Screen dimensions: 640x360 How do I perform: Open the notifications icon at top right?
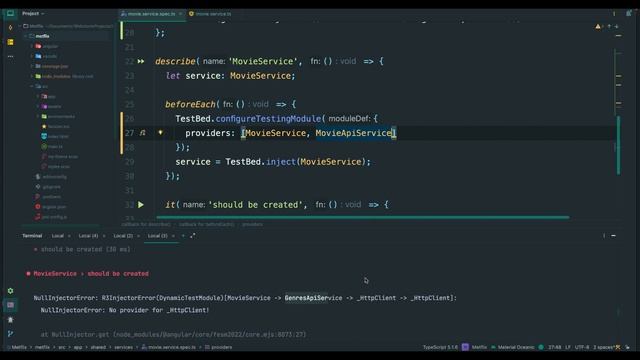click(x=629, y=13)
